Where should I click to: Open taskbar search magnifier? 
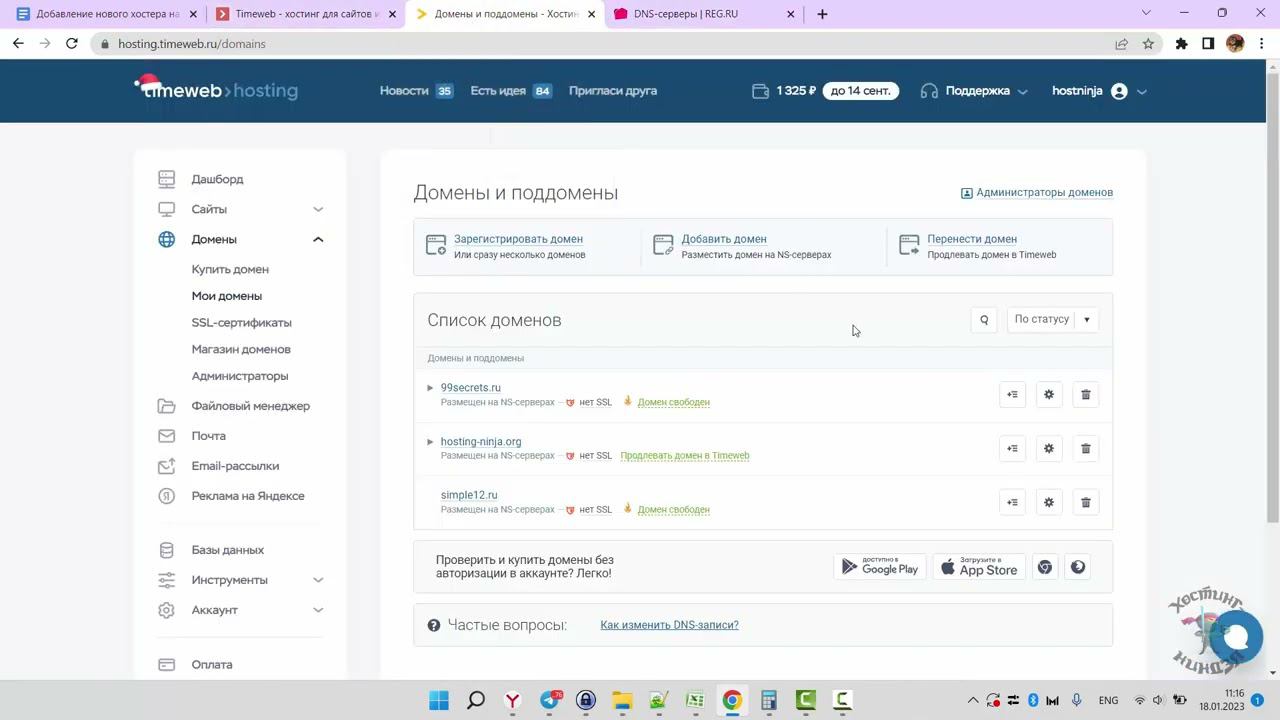(476, 701)
